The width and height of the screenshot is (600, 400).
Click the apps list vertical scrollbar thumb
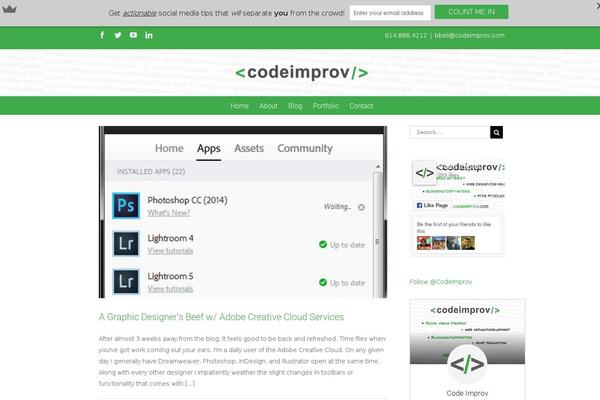[377, 234]
